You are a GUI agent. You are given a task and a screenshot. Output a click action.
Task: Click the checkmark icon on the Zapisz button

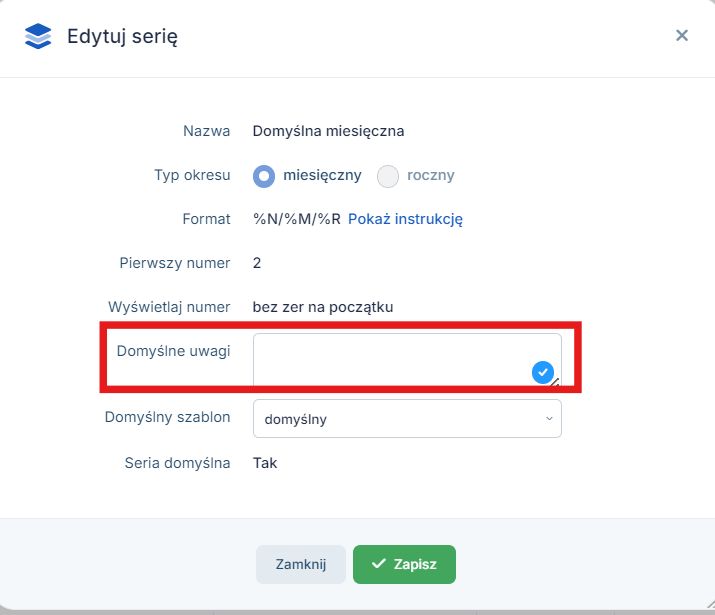pyautogui.click(x=378, y=564)
